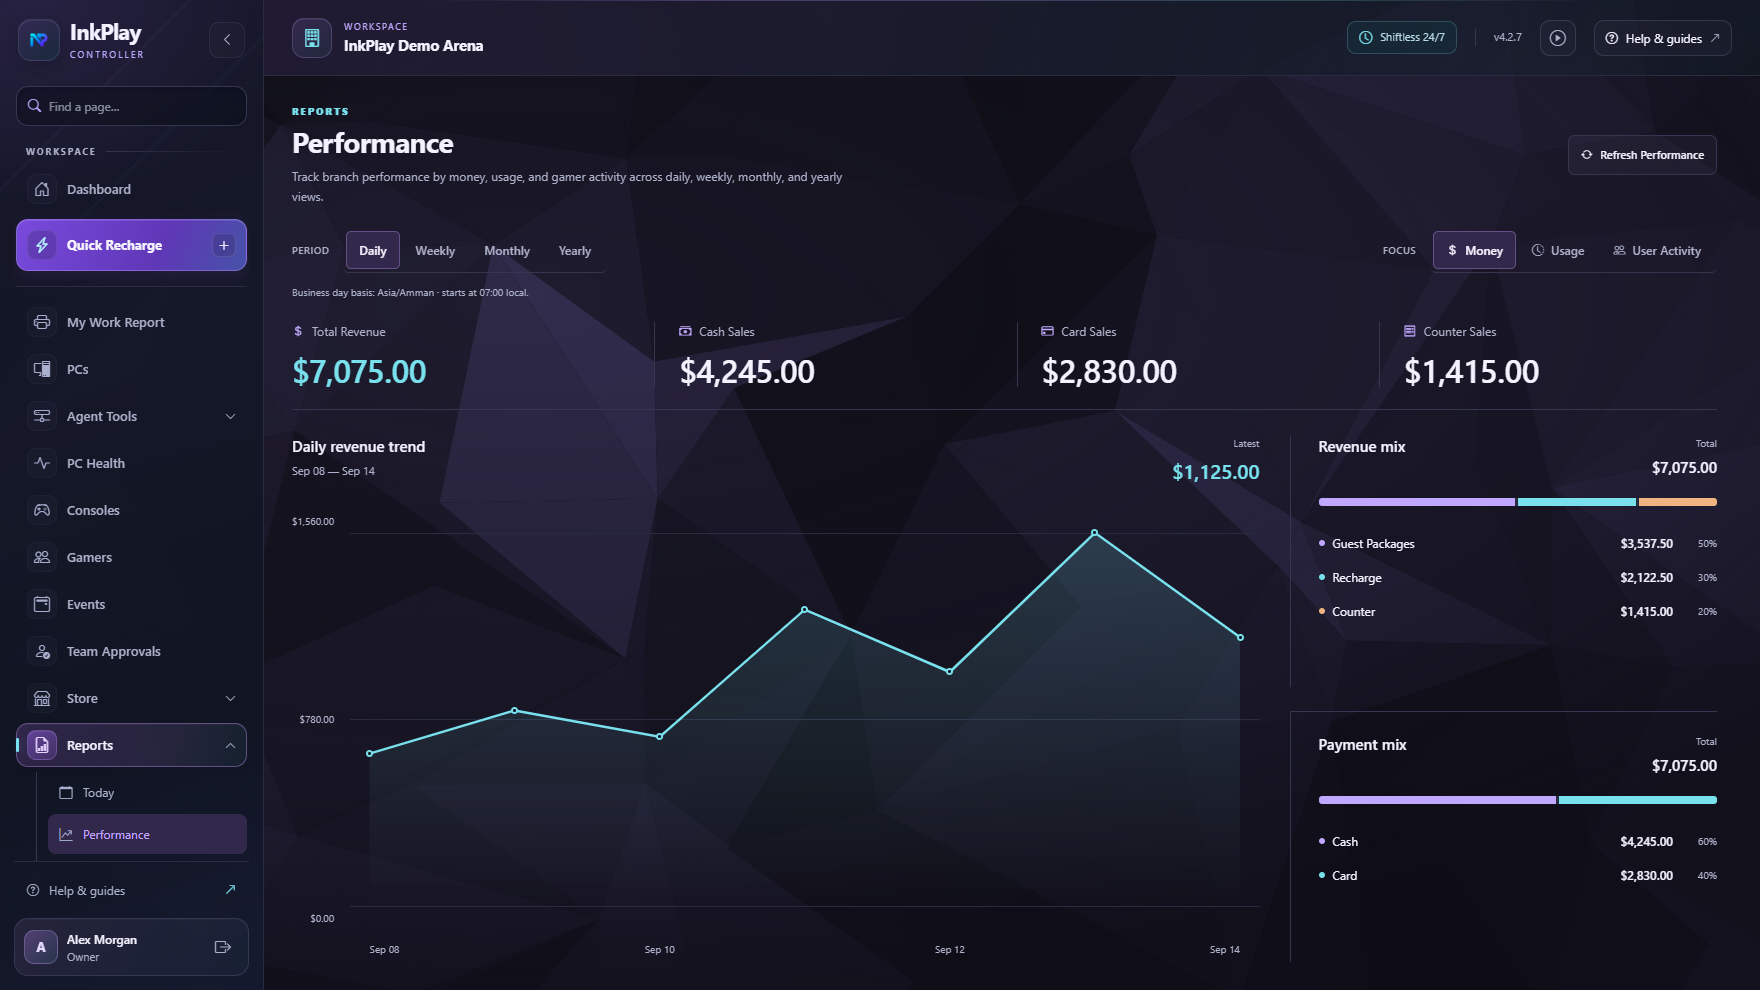This screenshot has height=990, width=1760.
Task: Open Dashboard from the sidebar
Action: (x=131, y=189)
